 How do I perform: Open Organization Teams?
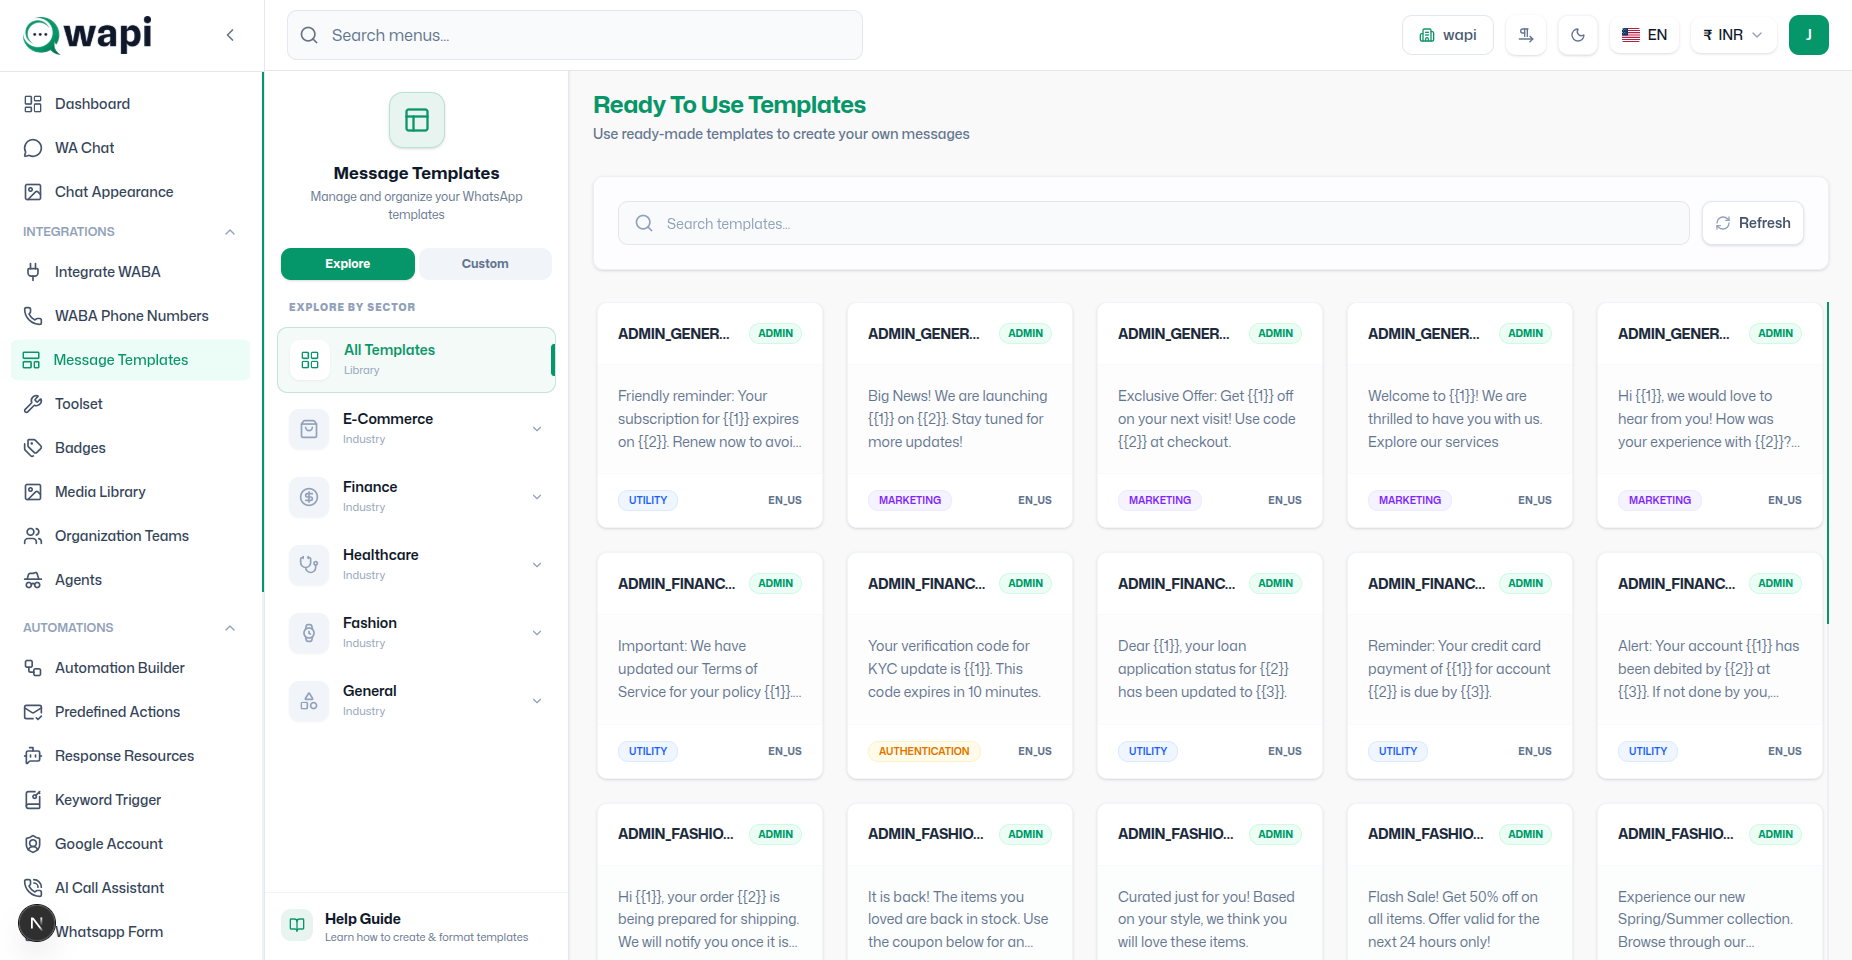(x=130, y=536)
